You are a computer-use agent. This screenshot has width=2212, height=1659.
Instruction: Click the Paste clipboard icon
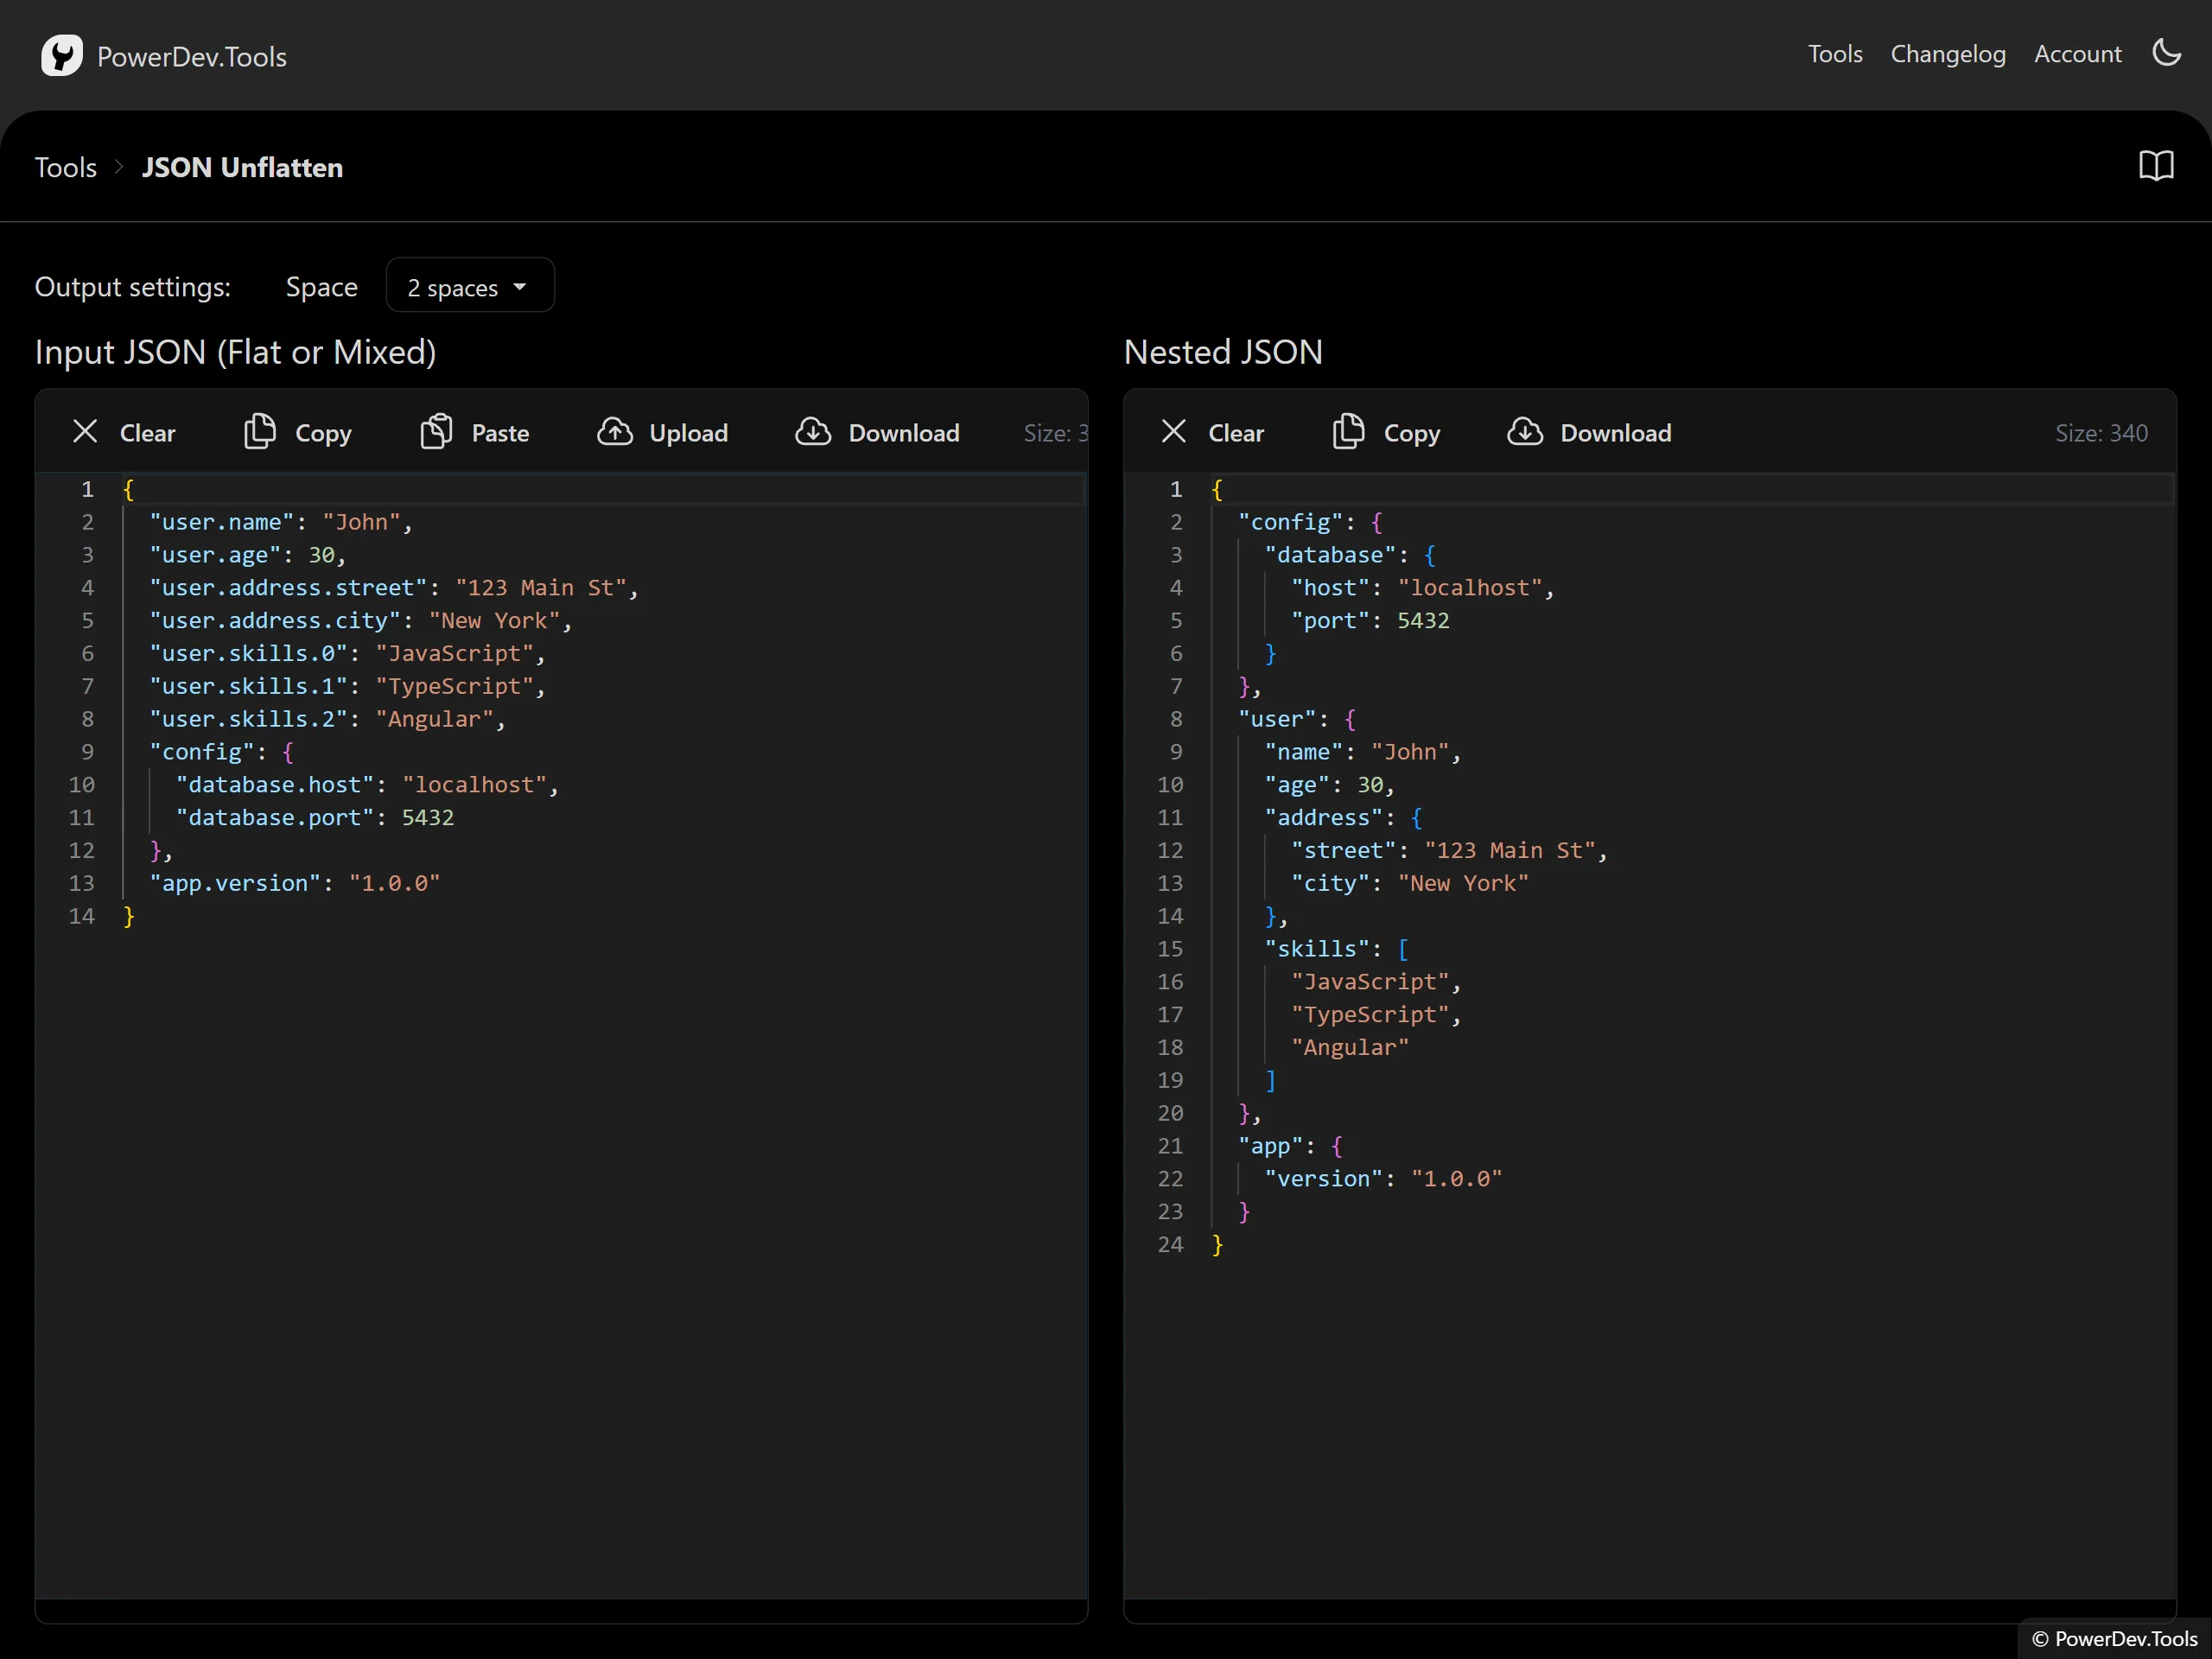coord(436,432)
